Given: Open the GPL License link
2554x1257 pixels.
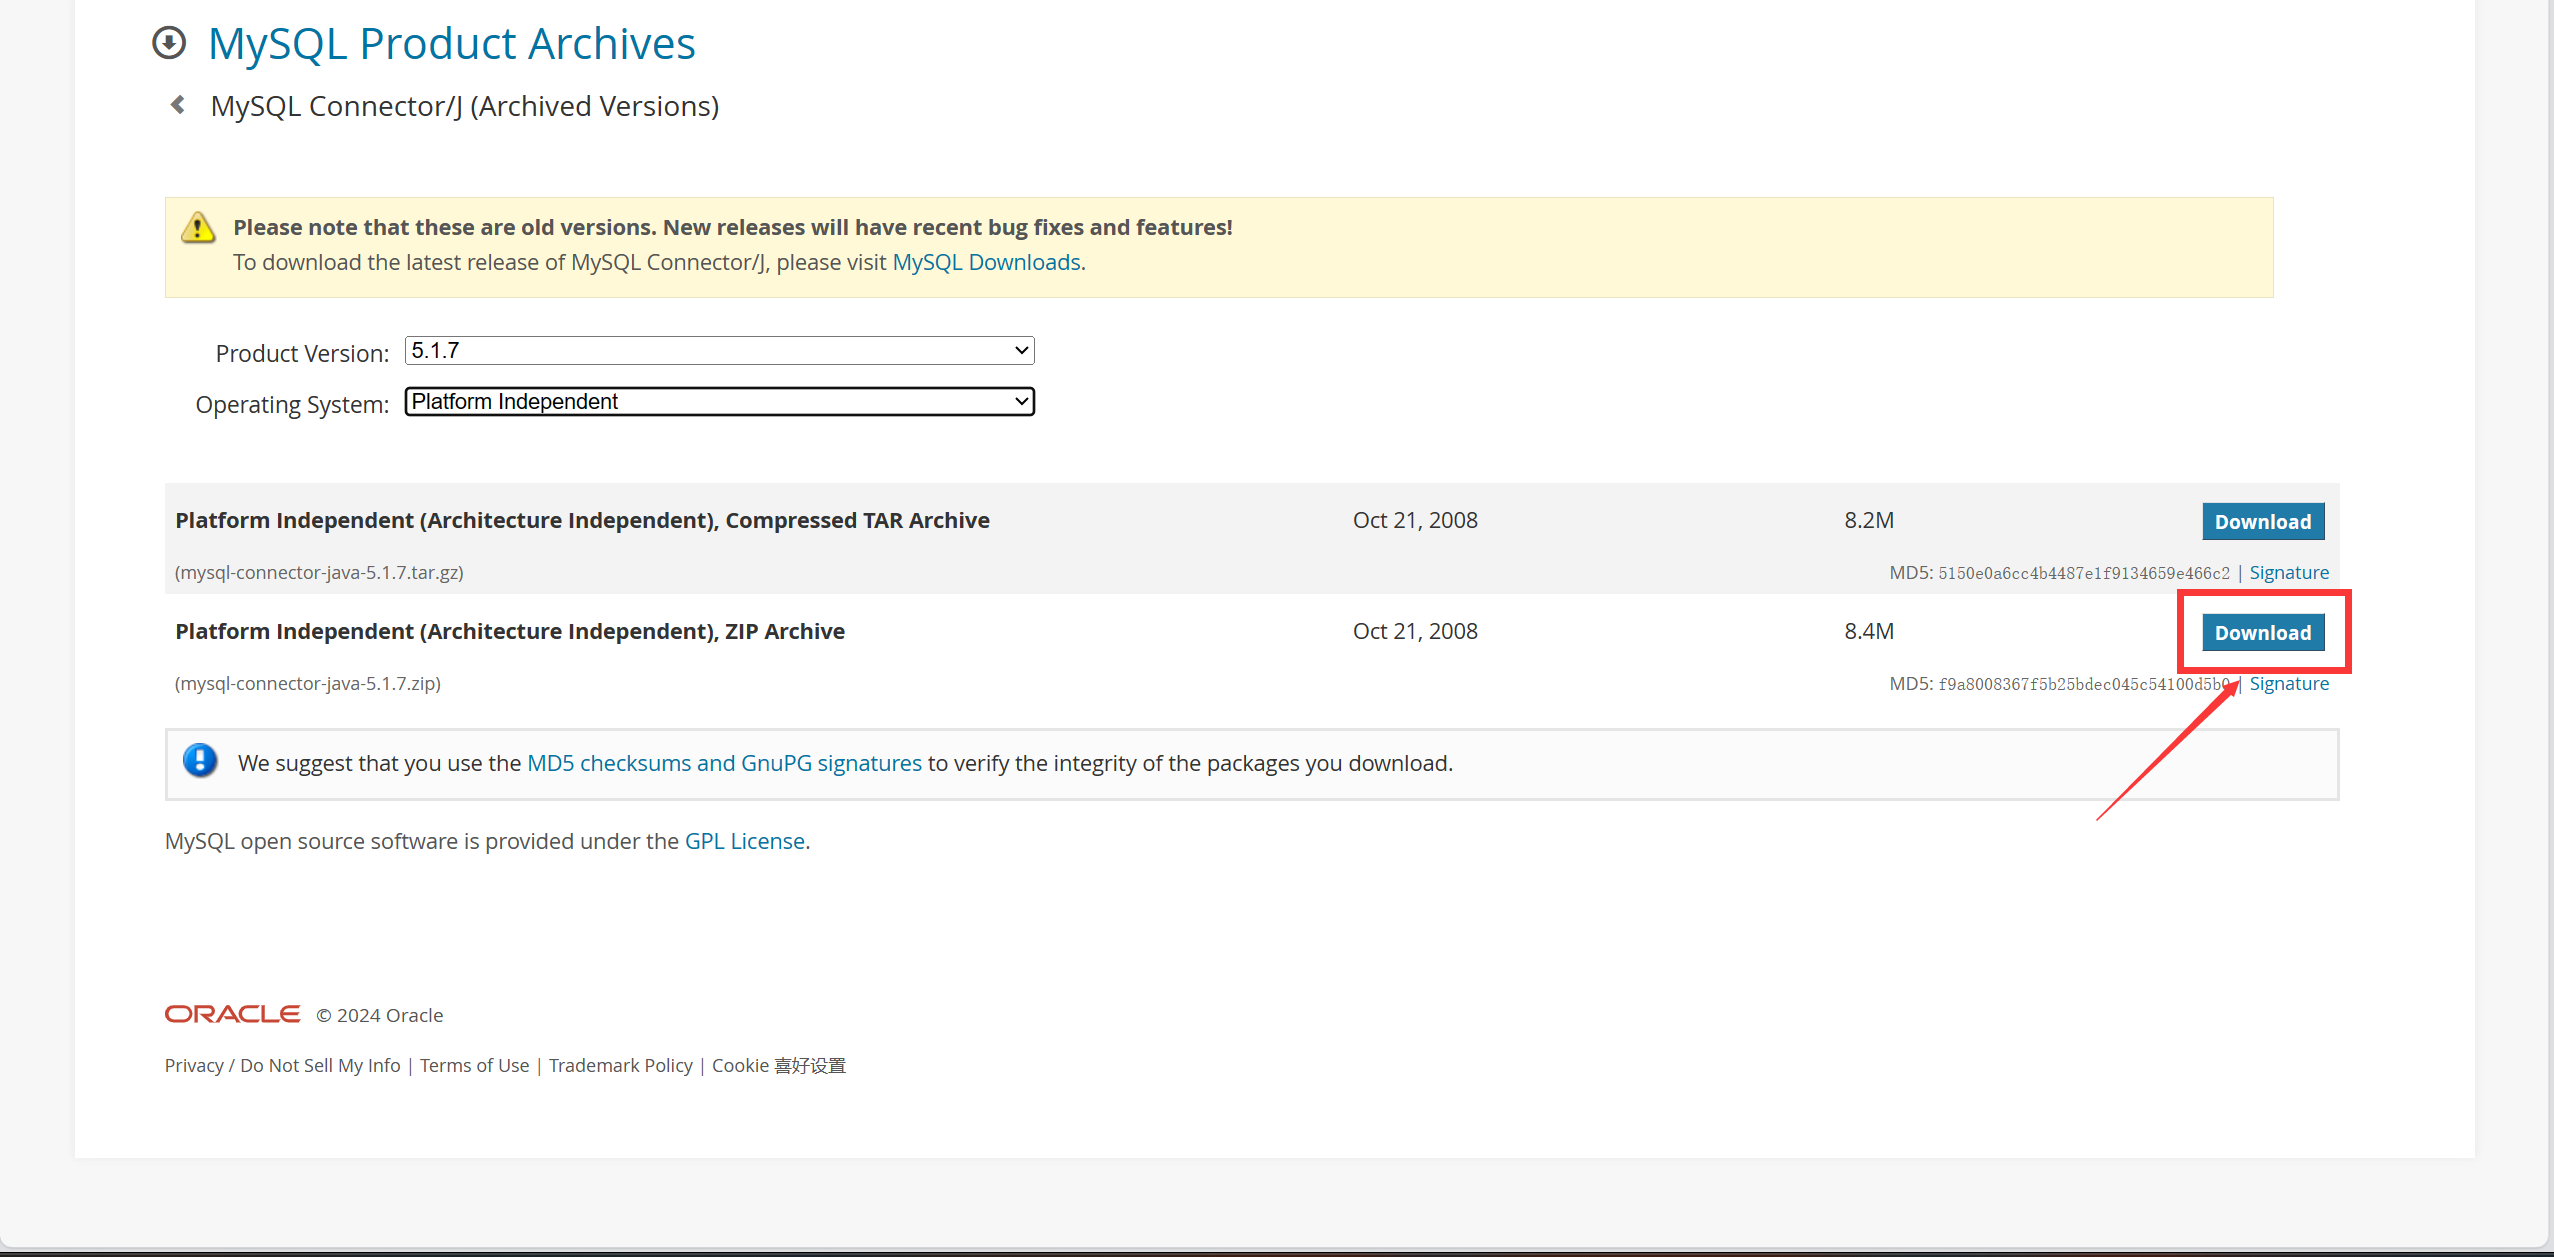Looking at the screenshot, I should tap(744, 841).
